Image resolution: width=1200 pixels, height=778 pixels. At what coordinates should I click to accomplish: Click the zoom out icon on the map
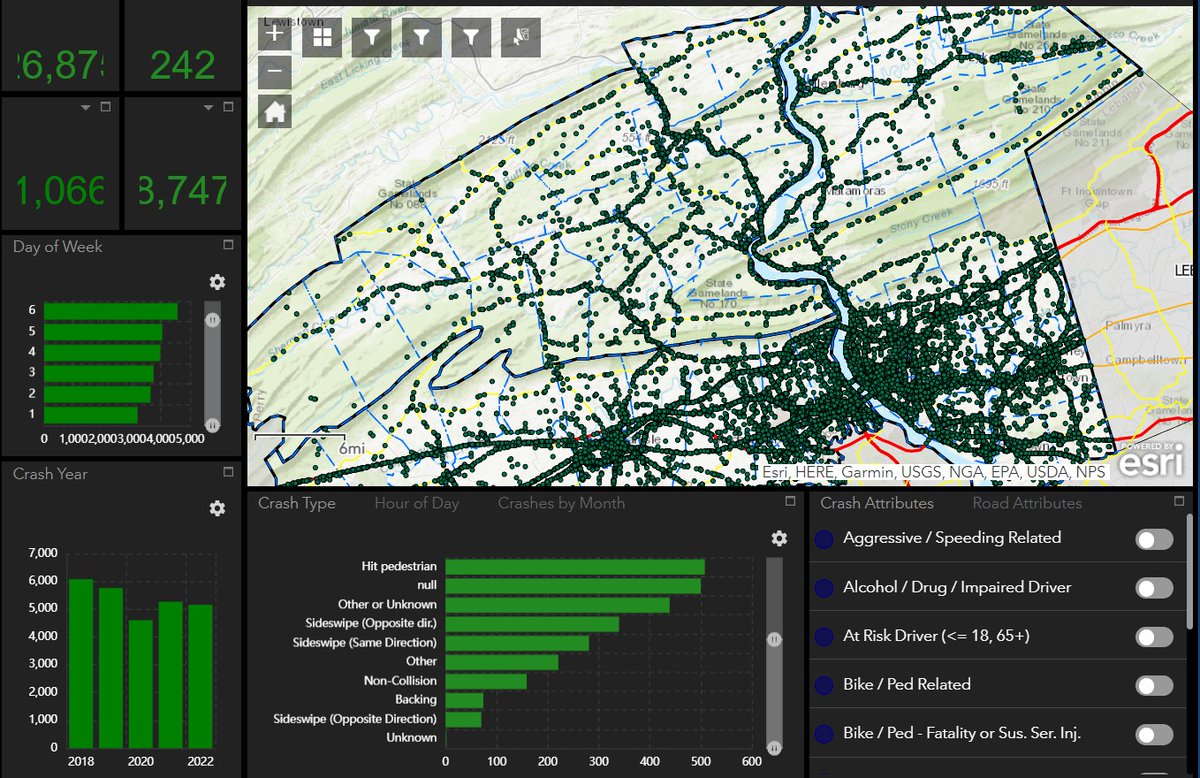click(x=274, y=72)
